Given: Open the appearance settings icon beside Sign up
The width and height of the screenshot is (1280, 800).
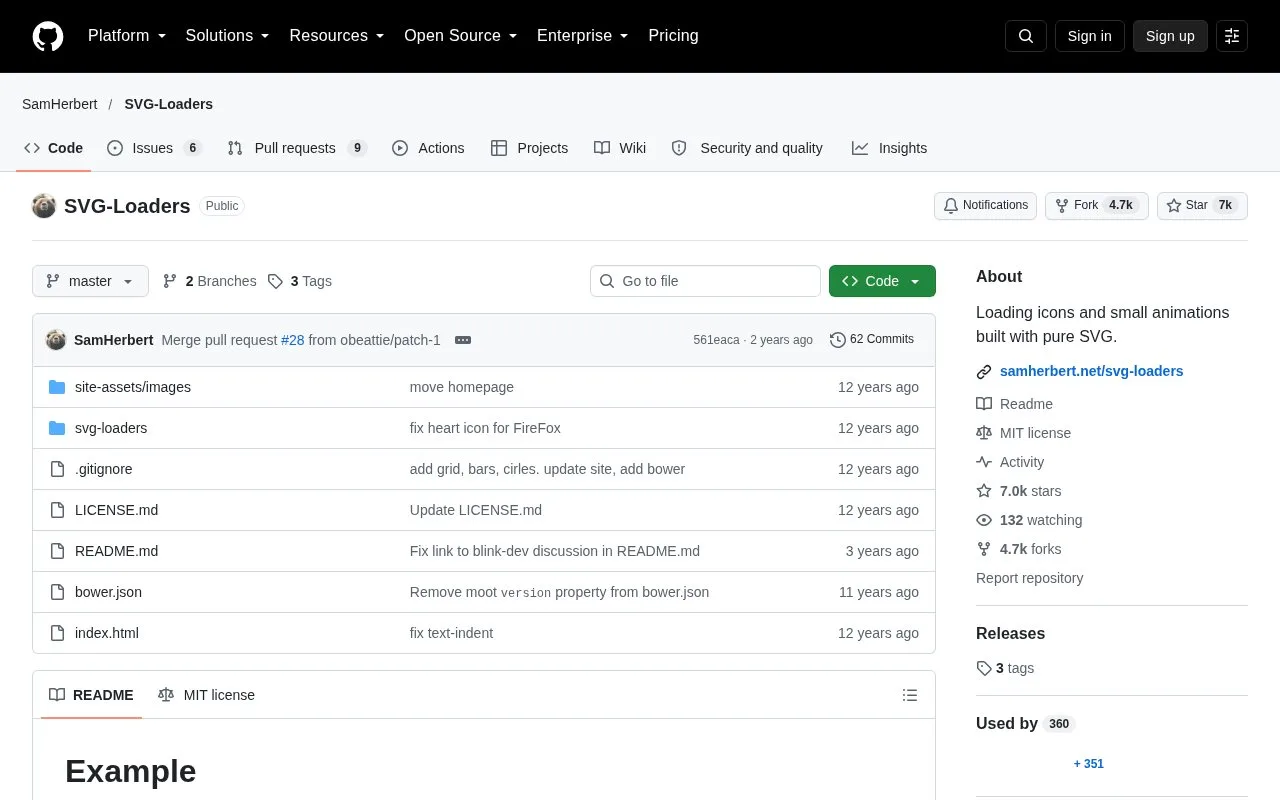Looking at the screenshot, I should click(1232, 36).
